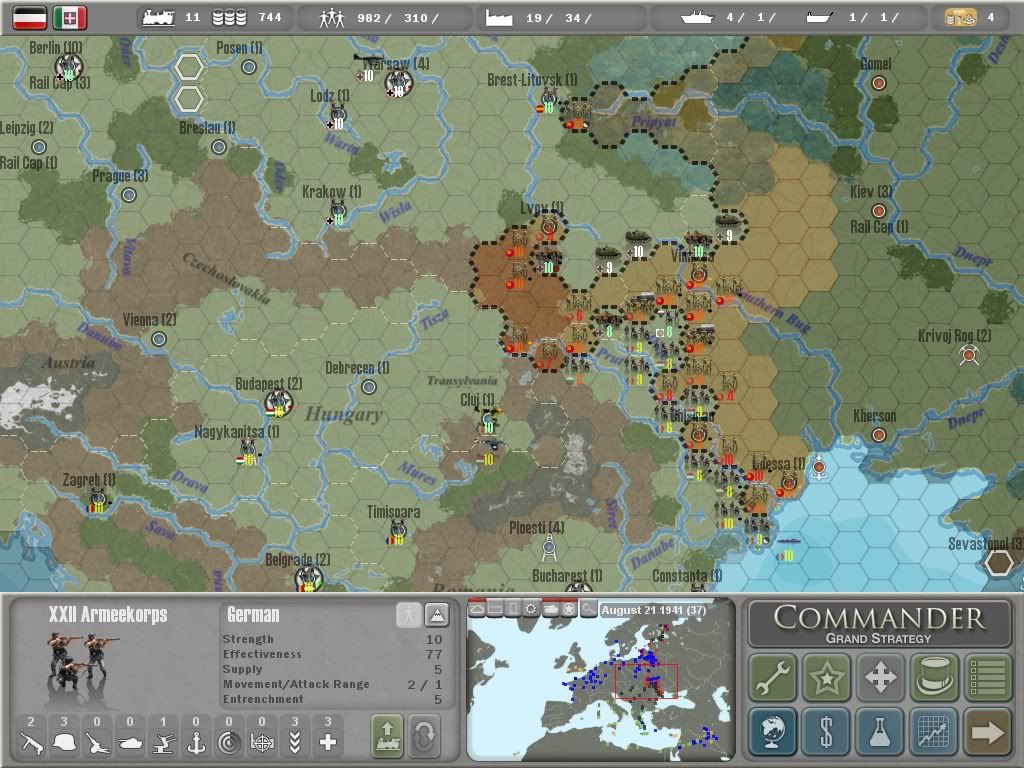Click the Posen city marker

click(x=249, y=66)
